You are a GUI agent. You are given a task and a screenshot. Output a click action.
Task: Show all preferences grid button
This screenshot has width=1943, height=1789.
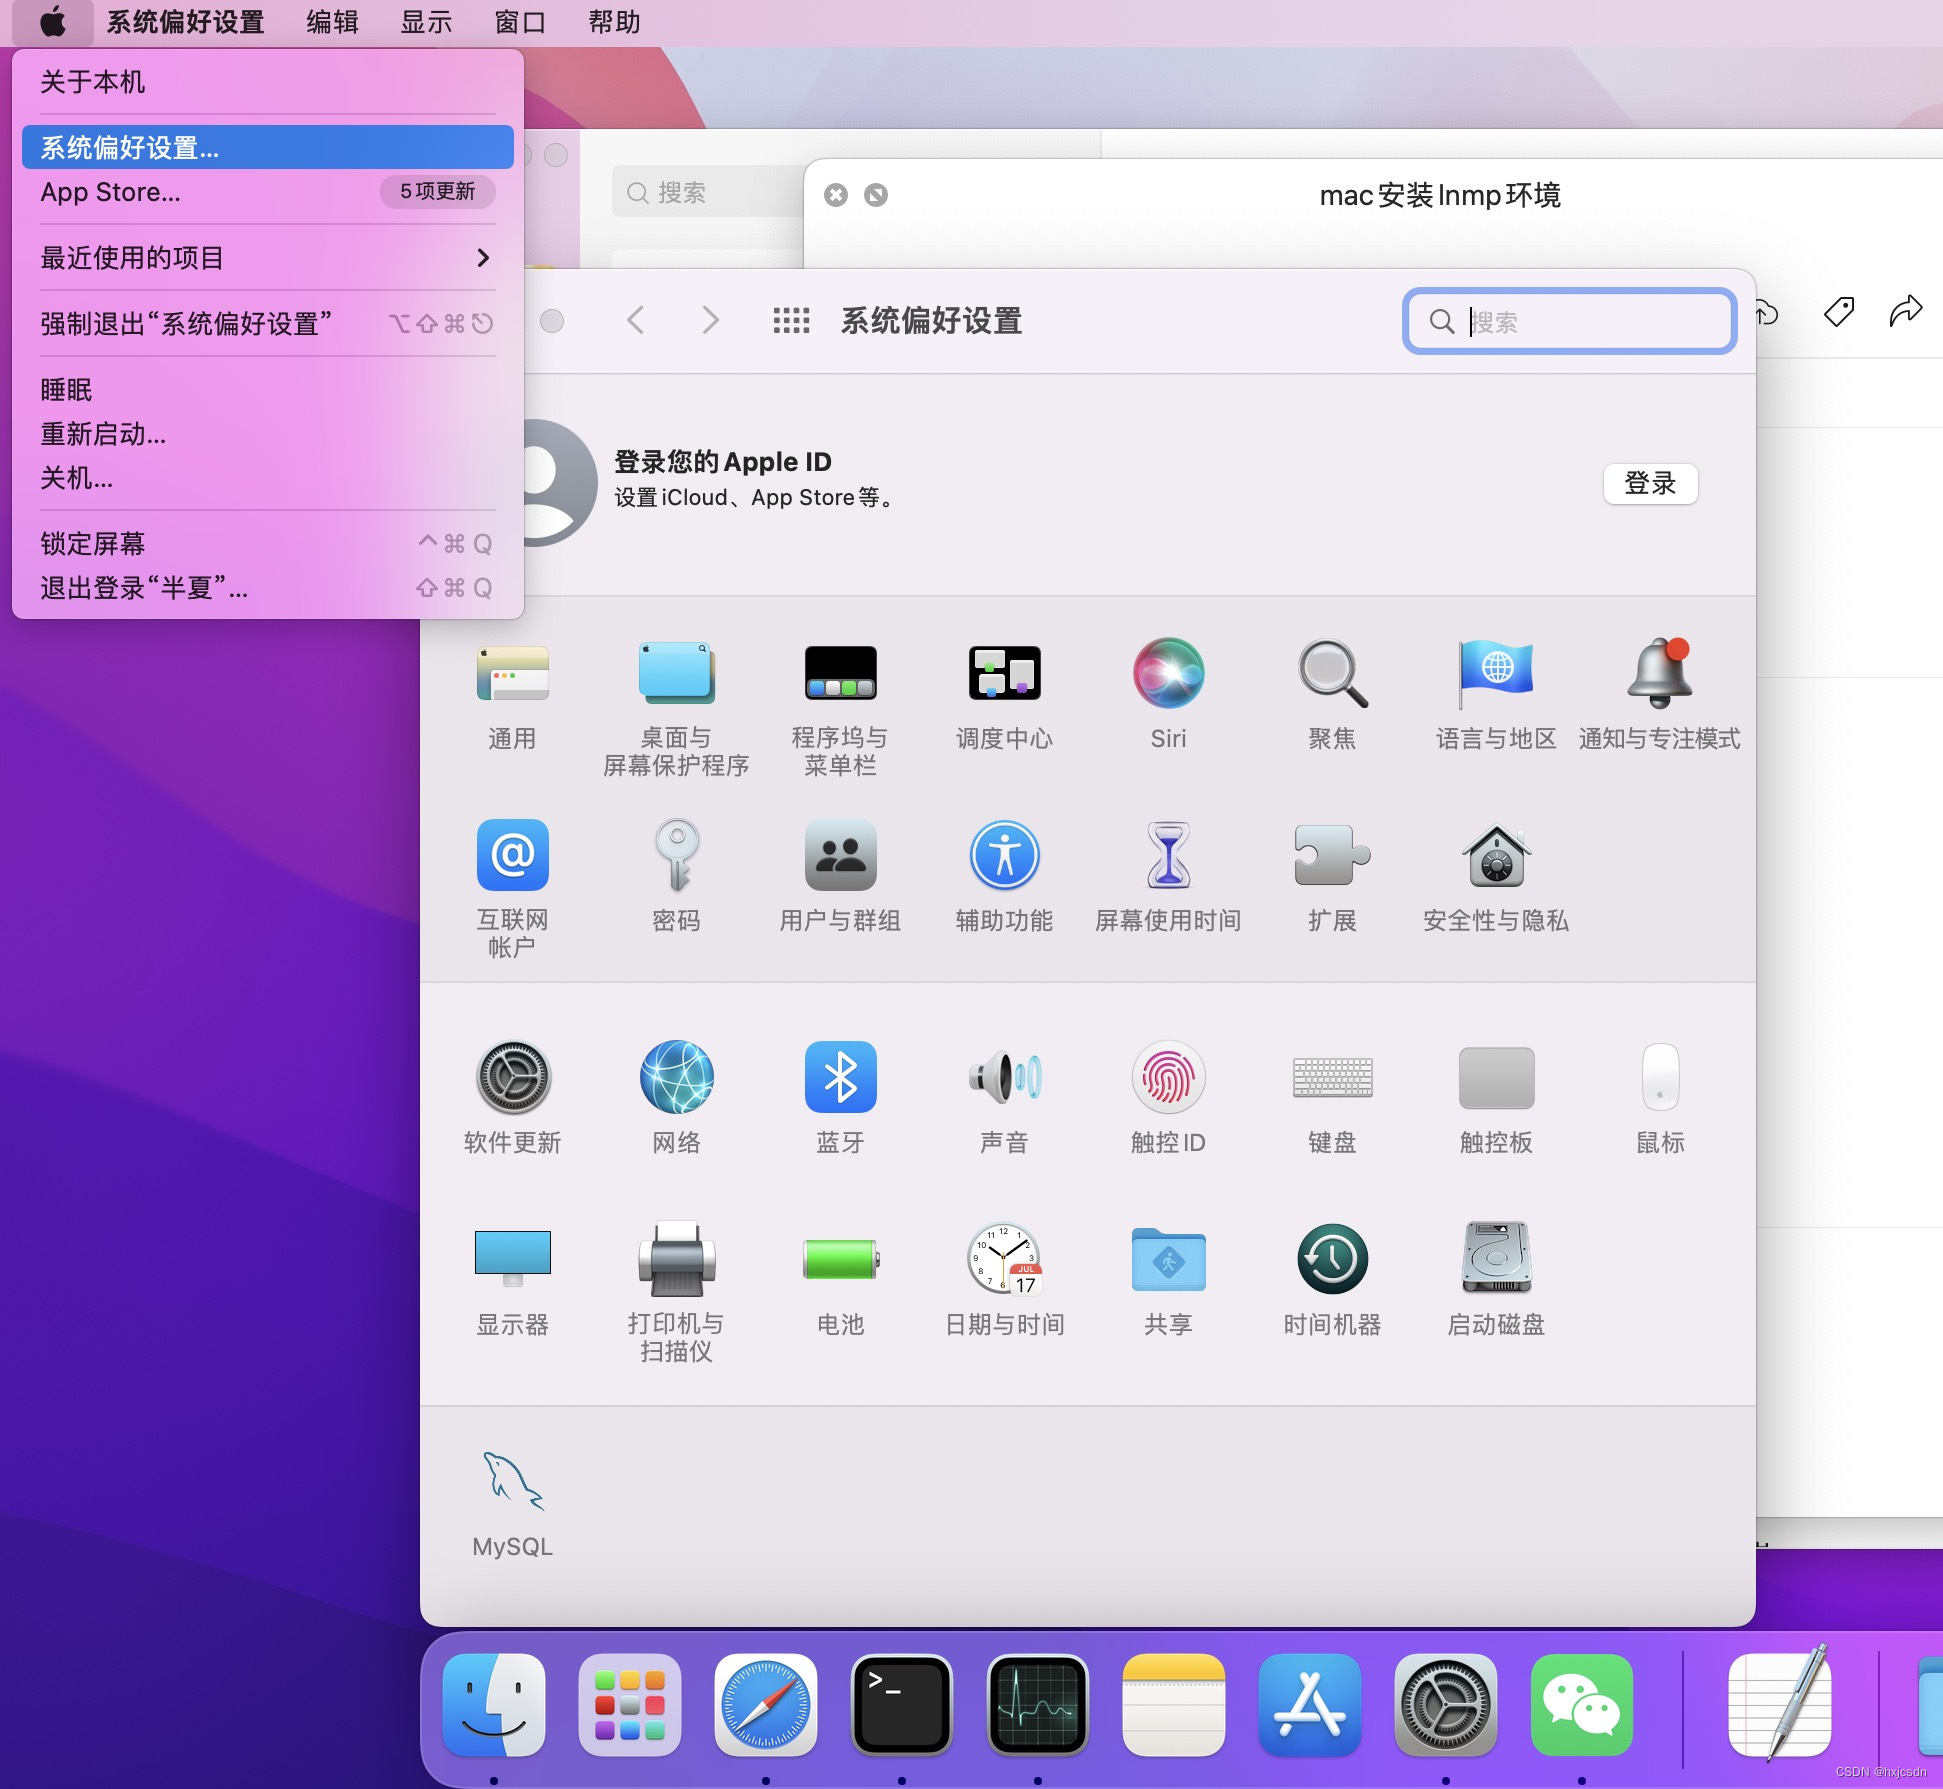click(791, 321)
